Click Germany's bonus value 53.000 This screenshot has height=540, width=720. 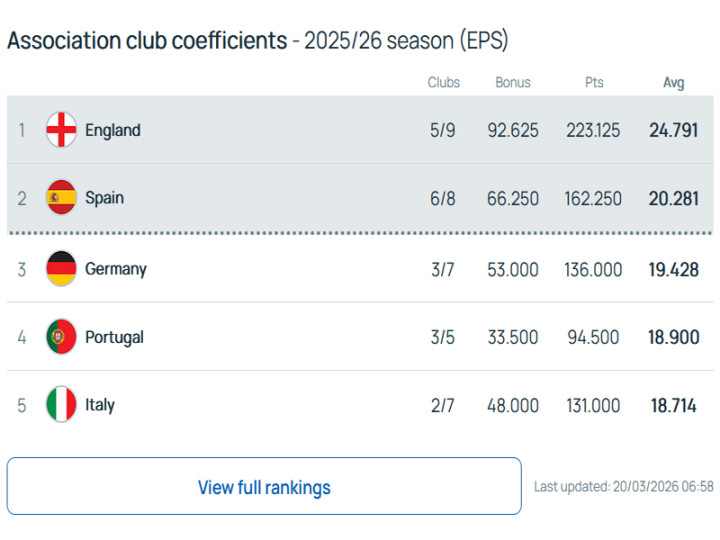(x=513, y=269)
